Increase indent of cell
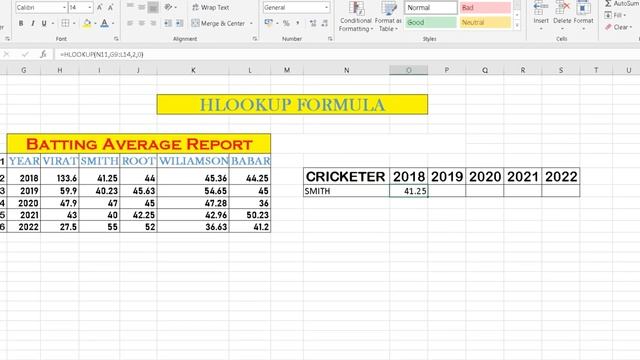The height and width of the screenshot is (360, 640). [180, 23]
